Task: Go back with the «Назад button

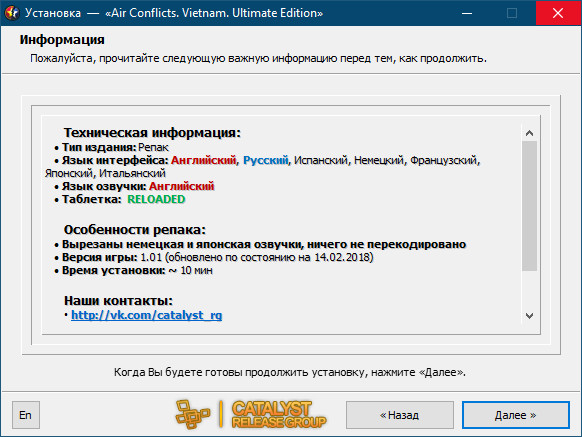Action: 400,415
